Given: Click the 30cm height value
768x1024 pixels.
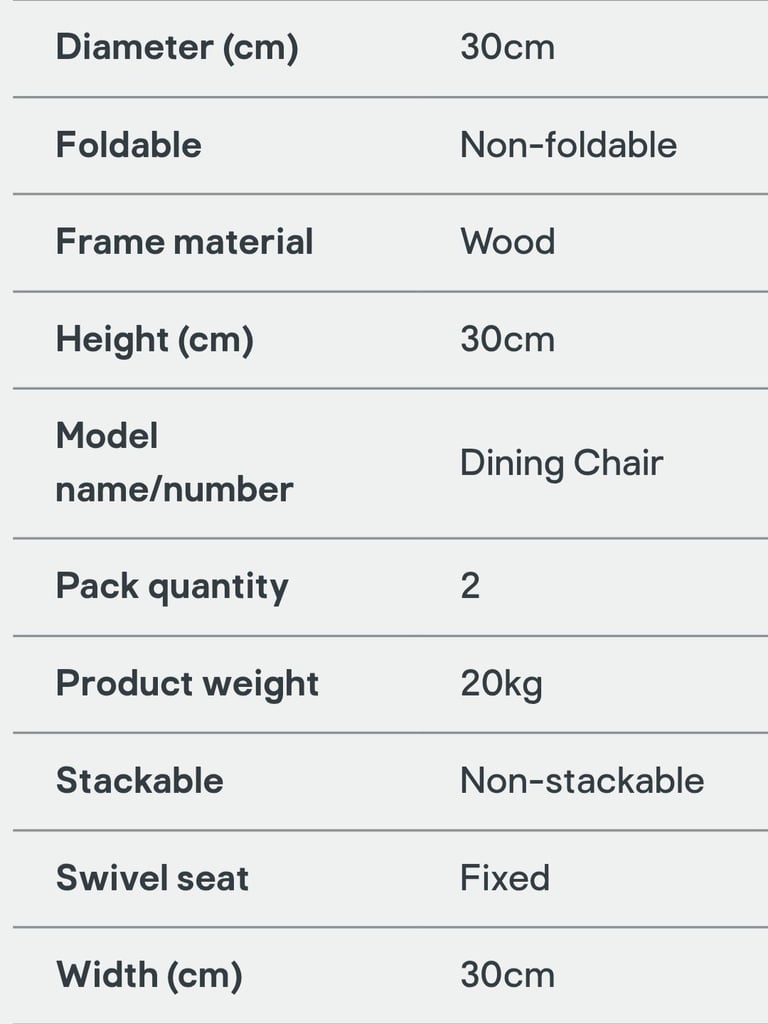Looking at the screenshot, I should (507, 340).
